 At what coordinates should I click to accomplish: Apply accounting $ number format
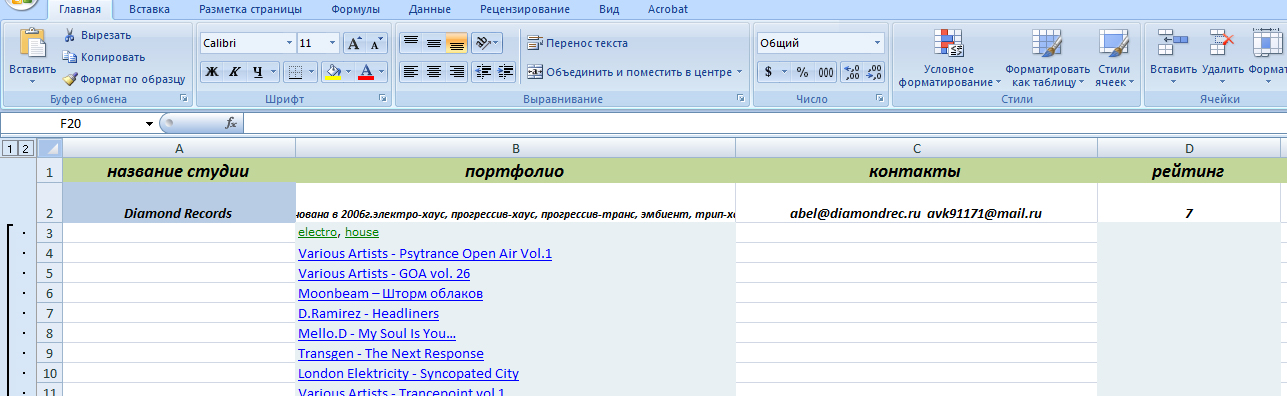click(x=768, y=72)
